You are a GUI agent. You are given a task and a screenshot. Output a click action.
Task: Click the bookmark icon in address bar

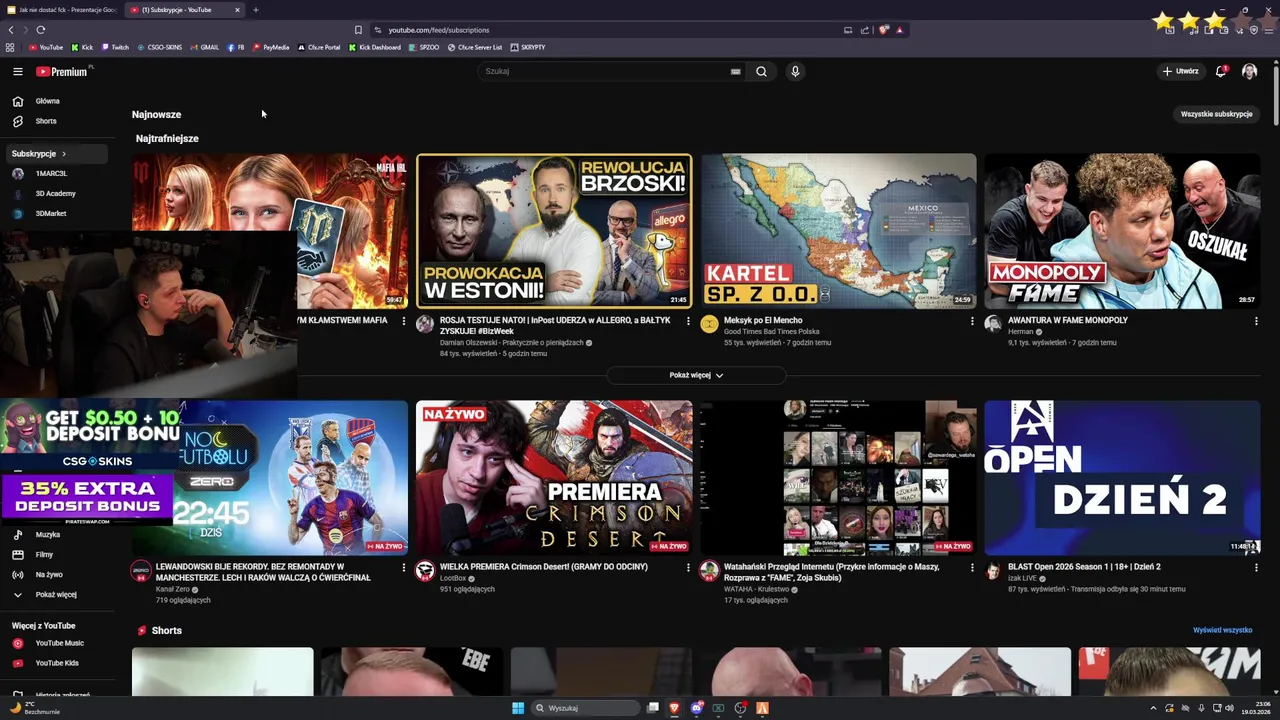point(358,30)
